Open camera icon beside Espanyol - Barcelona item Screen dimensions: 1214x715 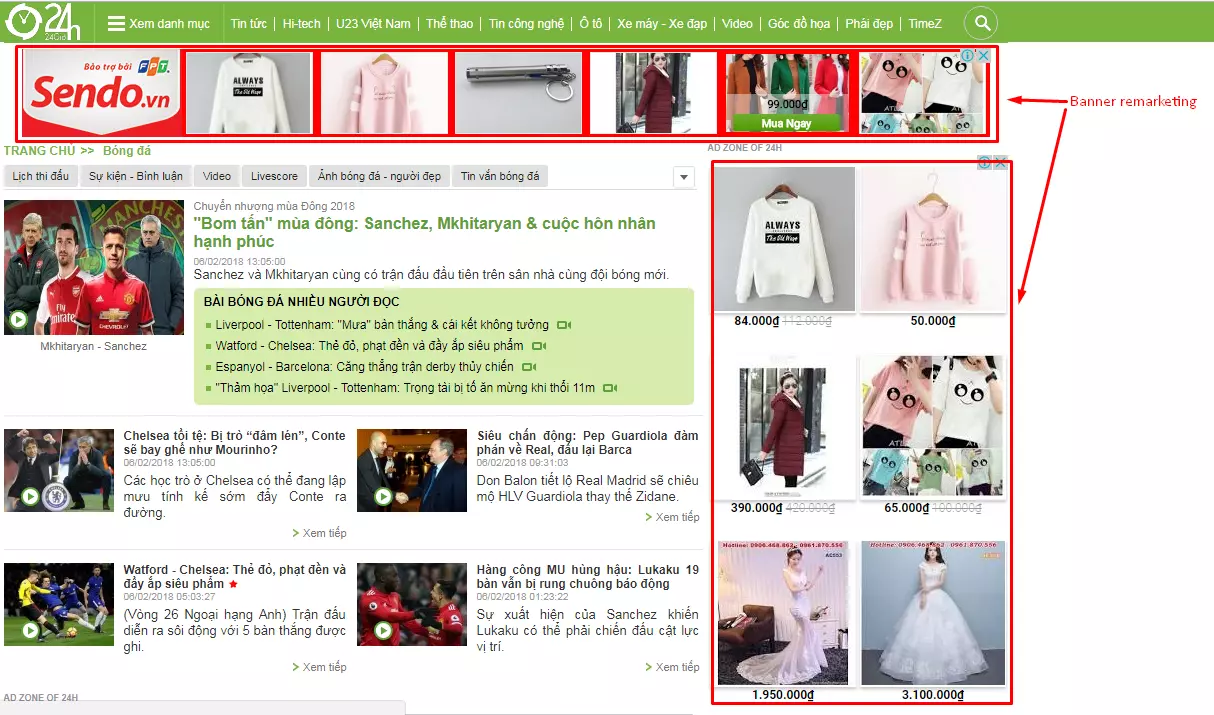(x=529, y=367)
